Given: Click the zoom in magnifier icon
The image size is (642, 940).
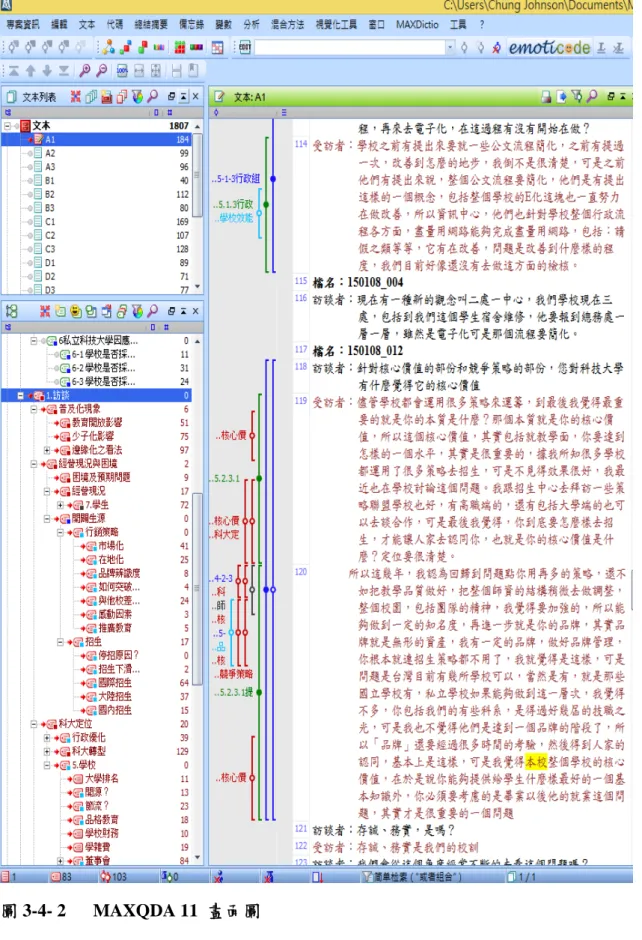Looking at the screenshot, I should pos(85,71).
